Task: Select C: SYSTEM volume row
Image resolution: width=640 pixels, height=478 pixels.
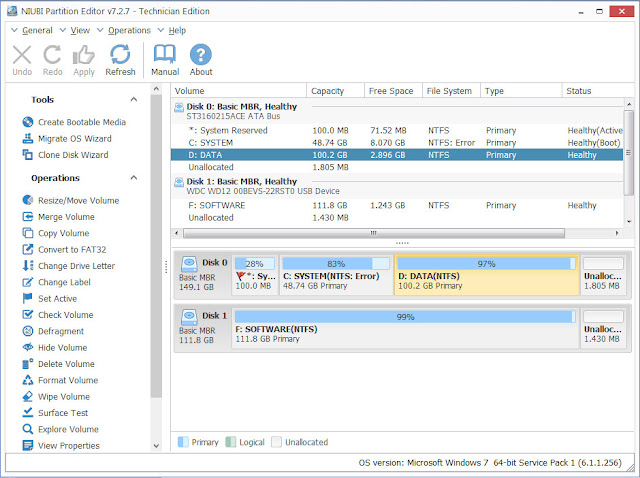Action: [397, 142]
